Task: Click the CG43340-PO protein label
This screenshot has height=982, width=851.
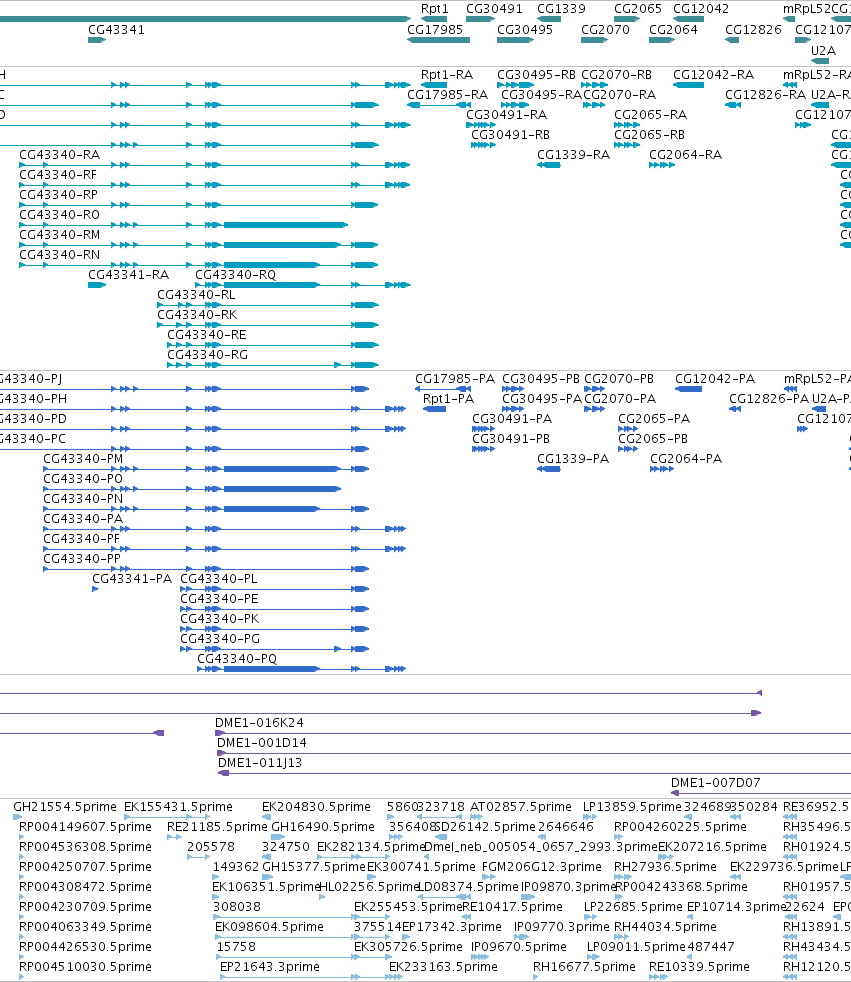Action: (83, 479)
